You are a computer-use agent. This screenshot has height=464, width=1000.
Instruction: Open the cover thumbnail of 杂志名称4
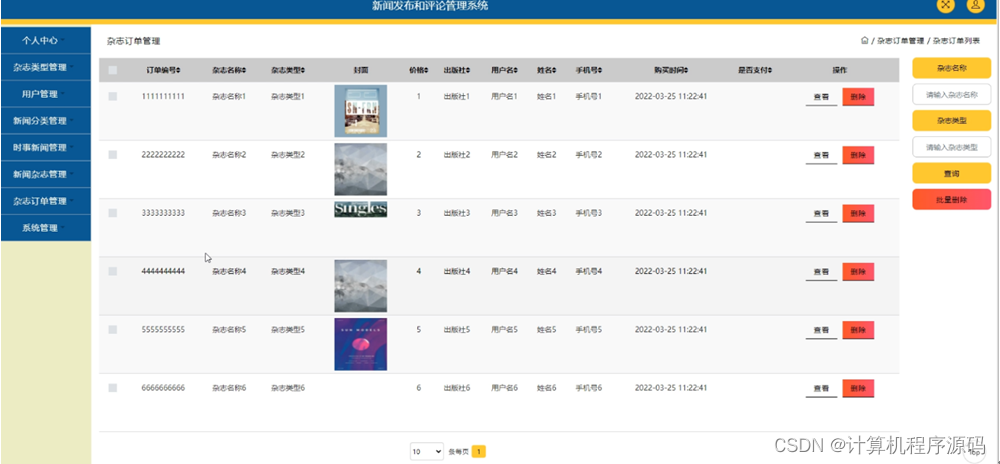click(360, 286)
